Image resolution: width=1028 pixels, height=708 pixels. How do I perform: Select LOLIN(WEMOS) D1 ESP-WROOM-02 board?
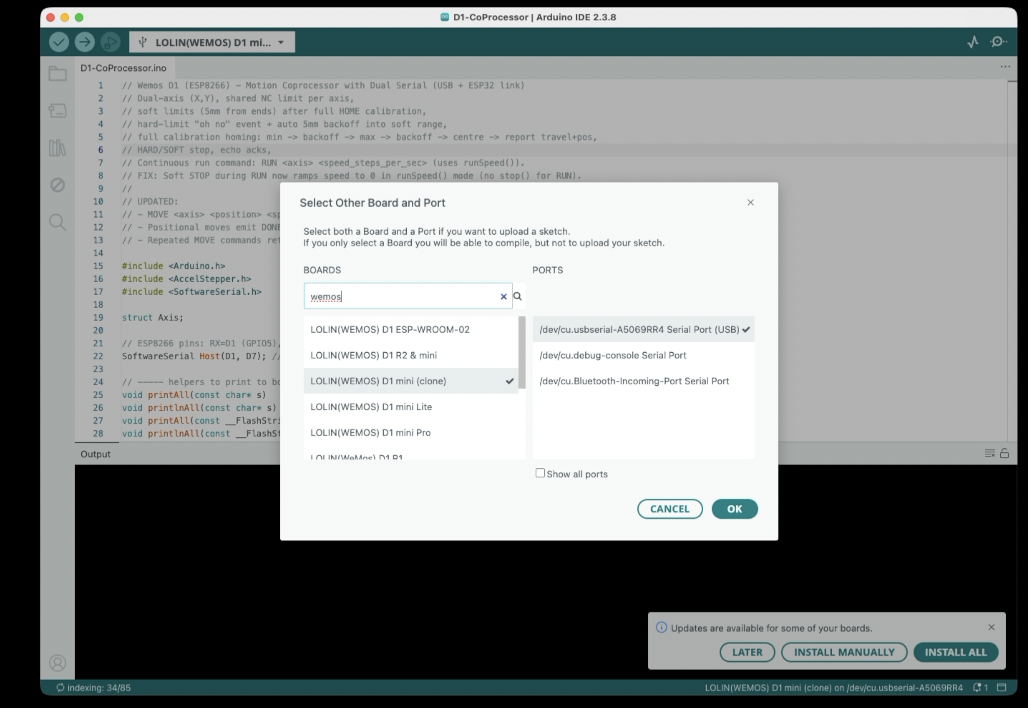pos(411,329)
